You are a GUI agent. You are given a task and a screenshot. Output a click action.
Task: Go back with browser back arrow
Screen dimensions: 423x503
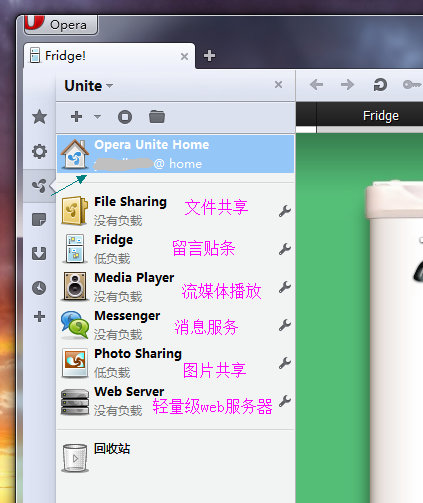pos(316,85)
